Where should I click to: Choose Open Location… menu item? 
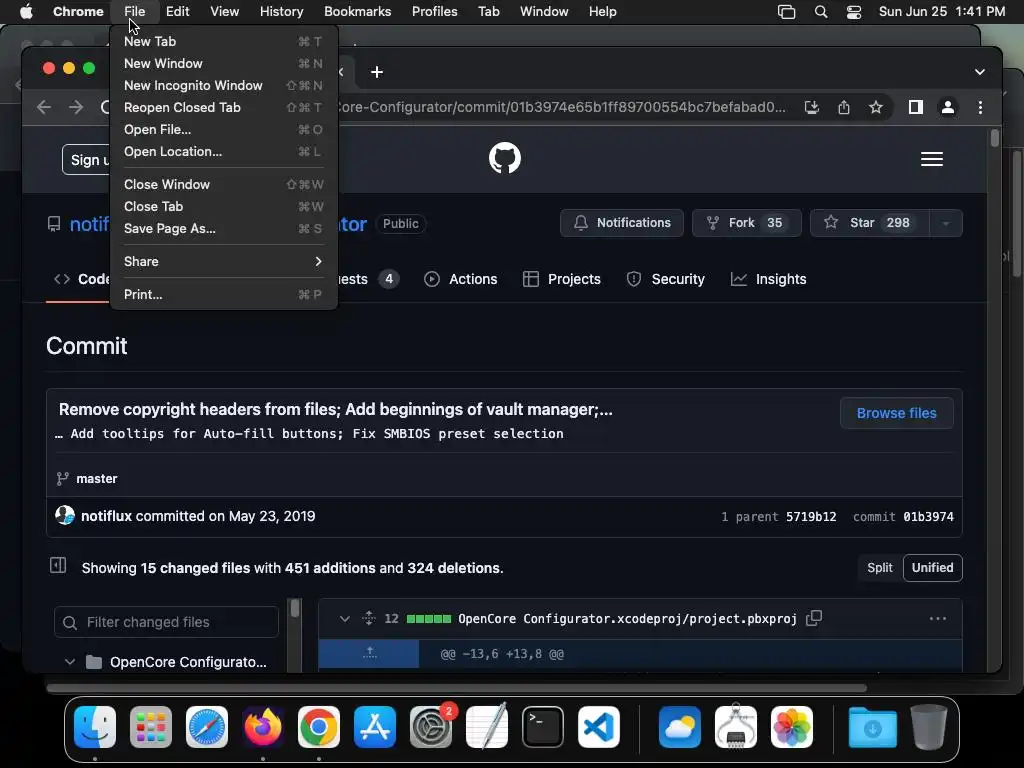click(223, 152)
